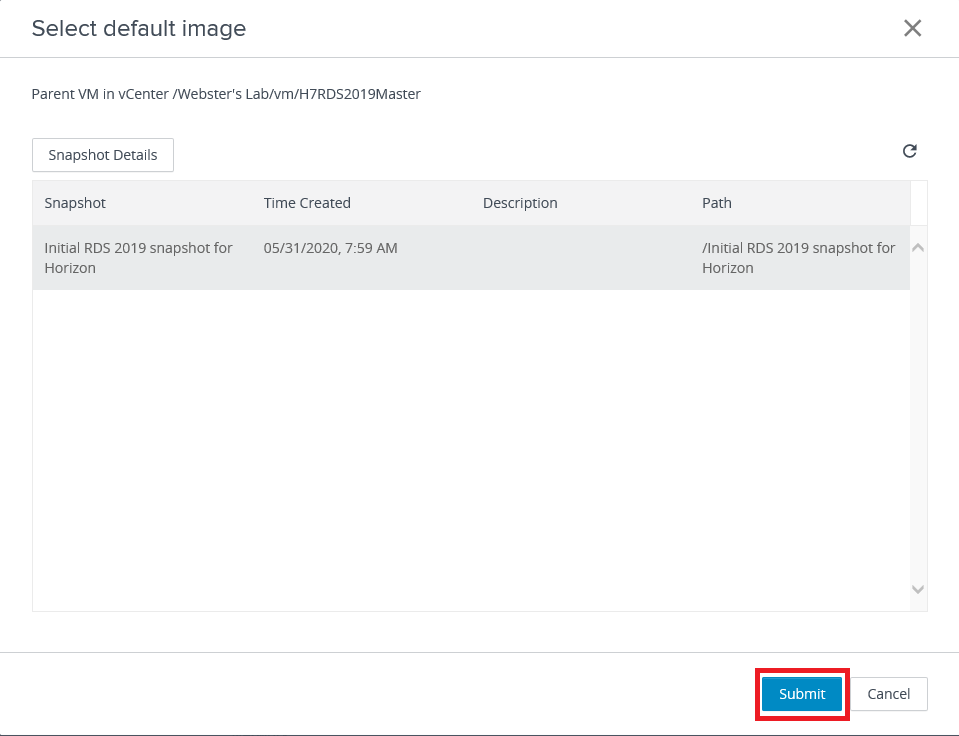Click the scroll up arrow in the table
Viewport: 959px width, 736px height.
pyautogui.click(x=918, y=247)
